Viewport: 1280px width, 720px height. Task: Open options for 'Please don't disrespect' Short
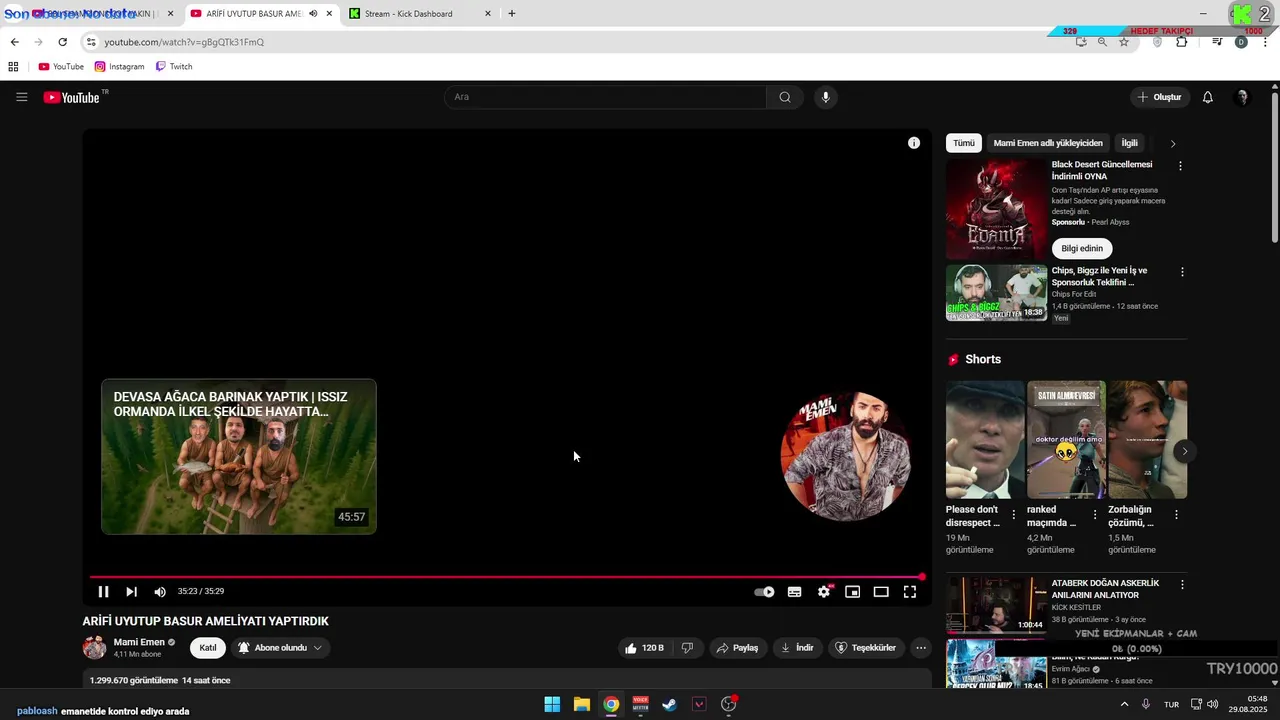click(x=1014, y=515)
